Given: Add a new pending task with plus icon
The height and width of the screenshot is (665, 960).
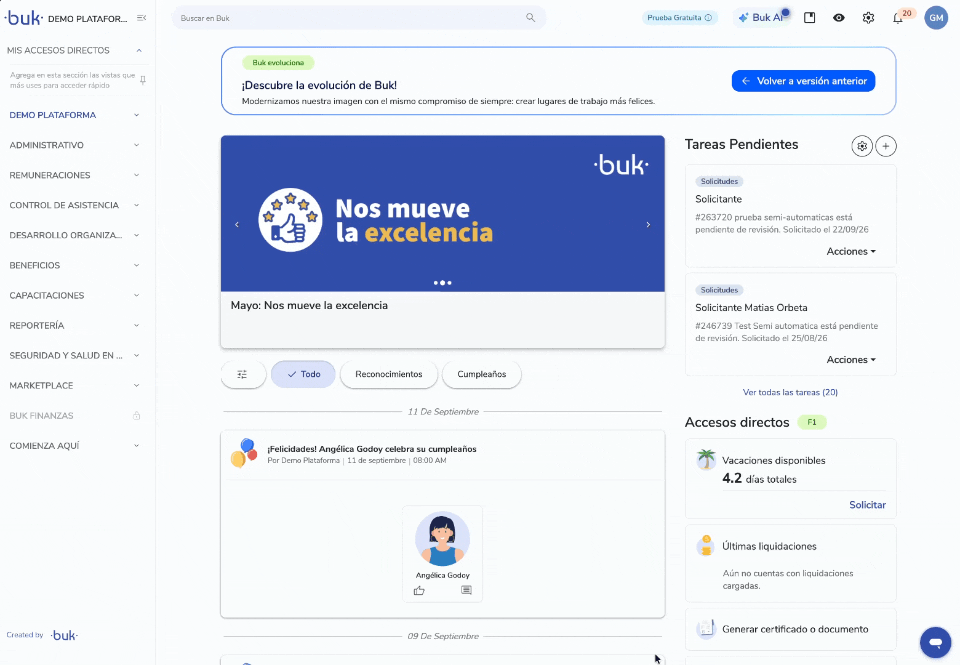Looking at the screenshot, I should point(886,146).
